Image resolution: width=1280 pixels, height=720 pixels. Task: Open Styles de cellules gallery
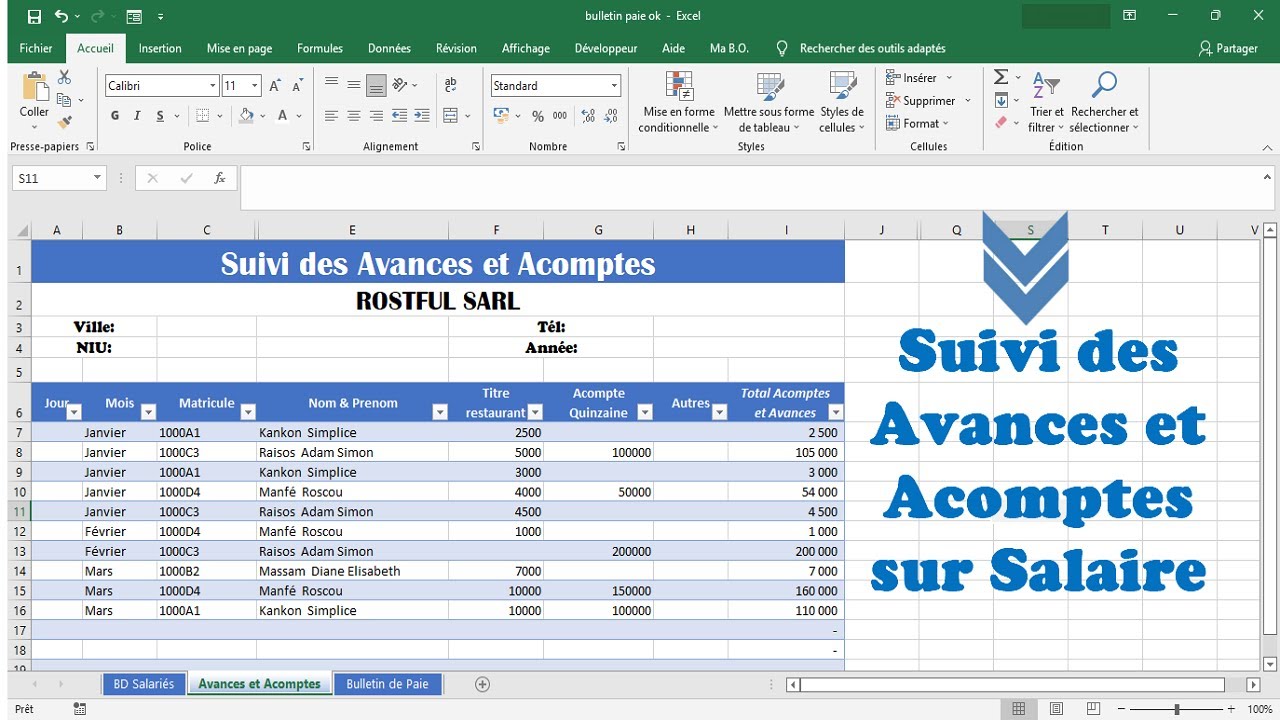click(842, 102)
